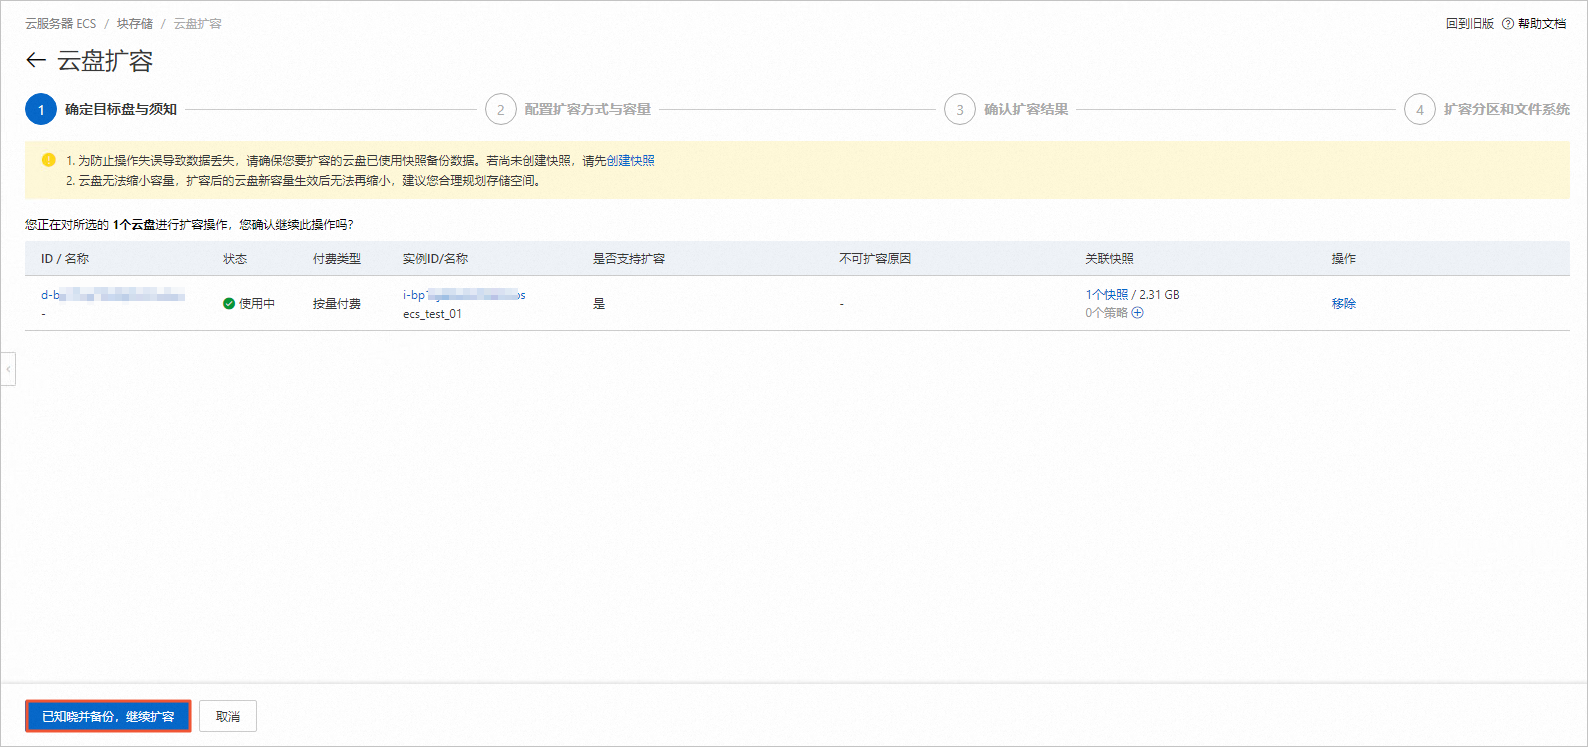This screenshot has height=747, width=1588.
Task: Click the 实例ID/名称 column header
Action: pos(435,259)
